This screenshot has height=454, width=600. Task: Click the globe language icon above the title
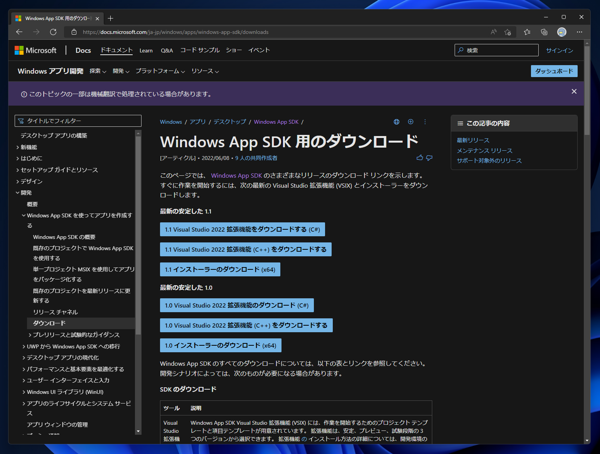click(x=396, y=122)
